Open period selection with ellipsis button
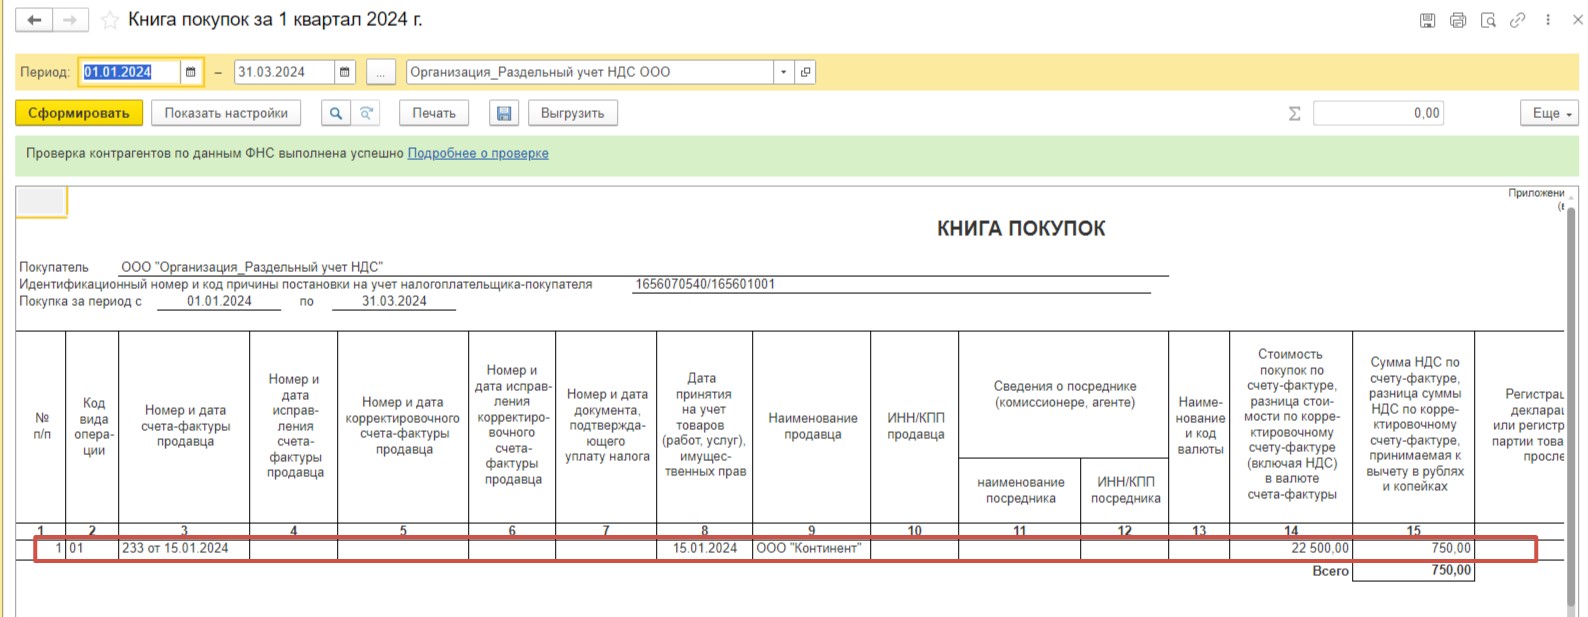 [x=380, y=72]
